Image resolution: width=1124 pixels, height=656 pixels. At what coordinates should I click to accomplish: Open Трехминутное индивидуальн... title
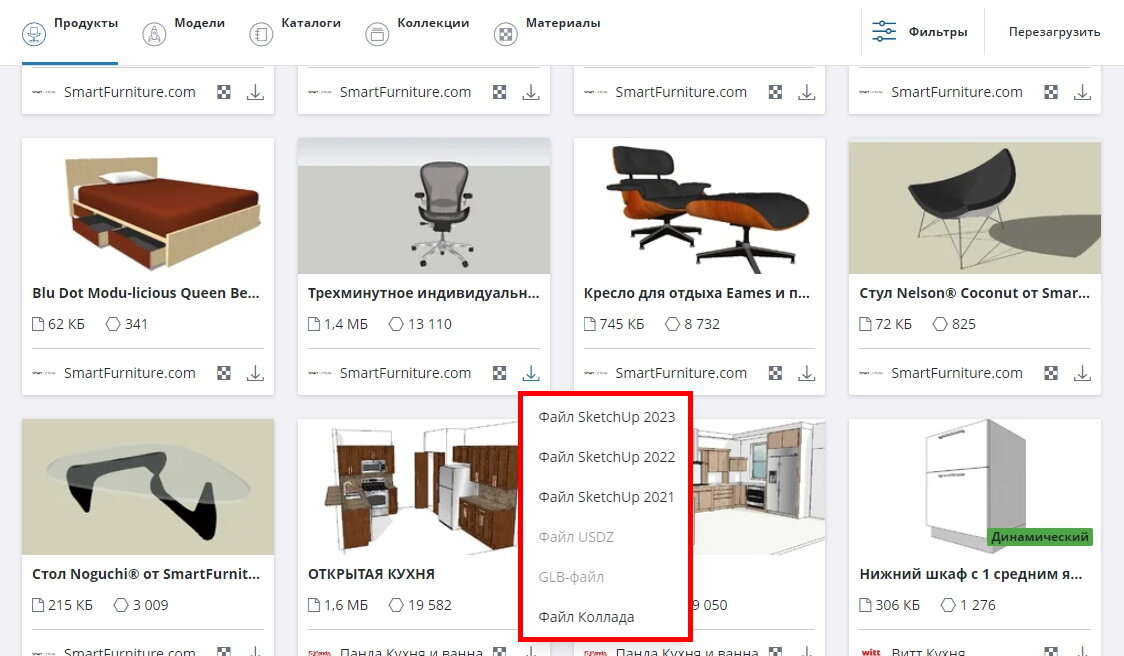(x=424, y=293)
